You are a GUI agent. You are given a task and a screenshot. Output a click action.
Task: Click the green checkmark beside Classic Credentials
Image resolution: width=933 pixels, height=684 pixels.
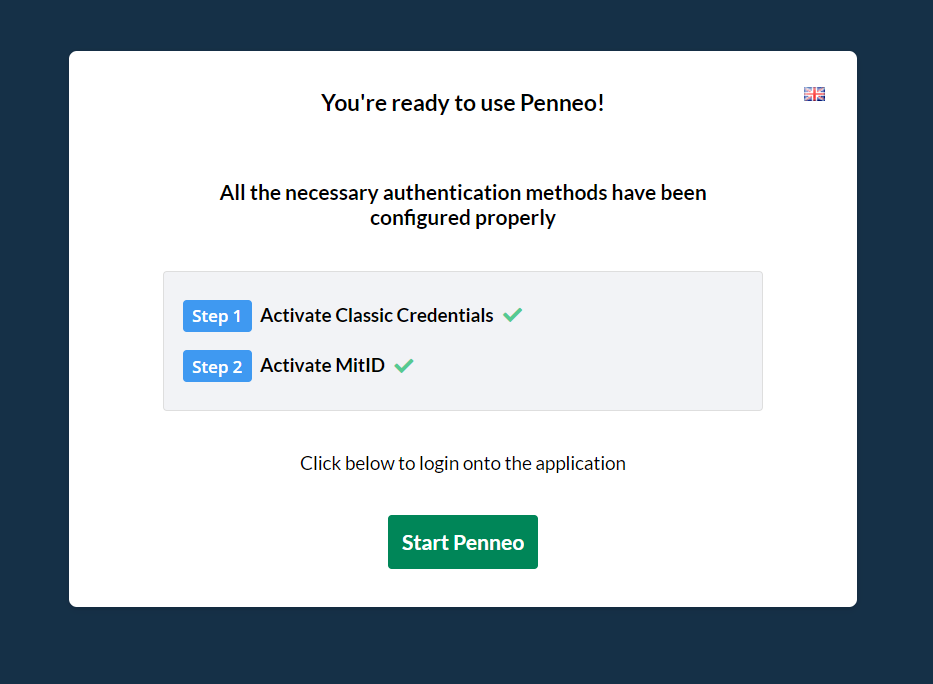tap(512, 315)
